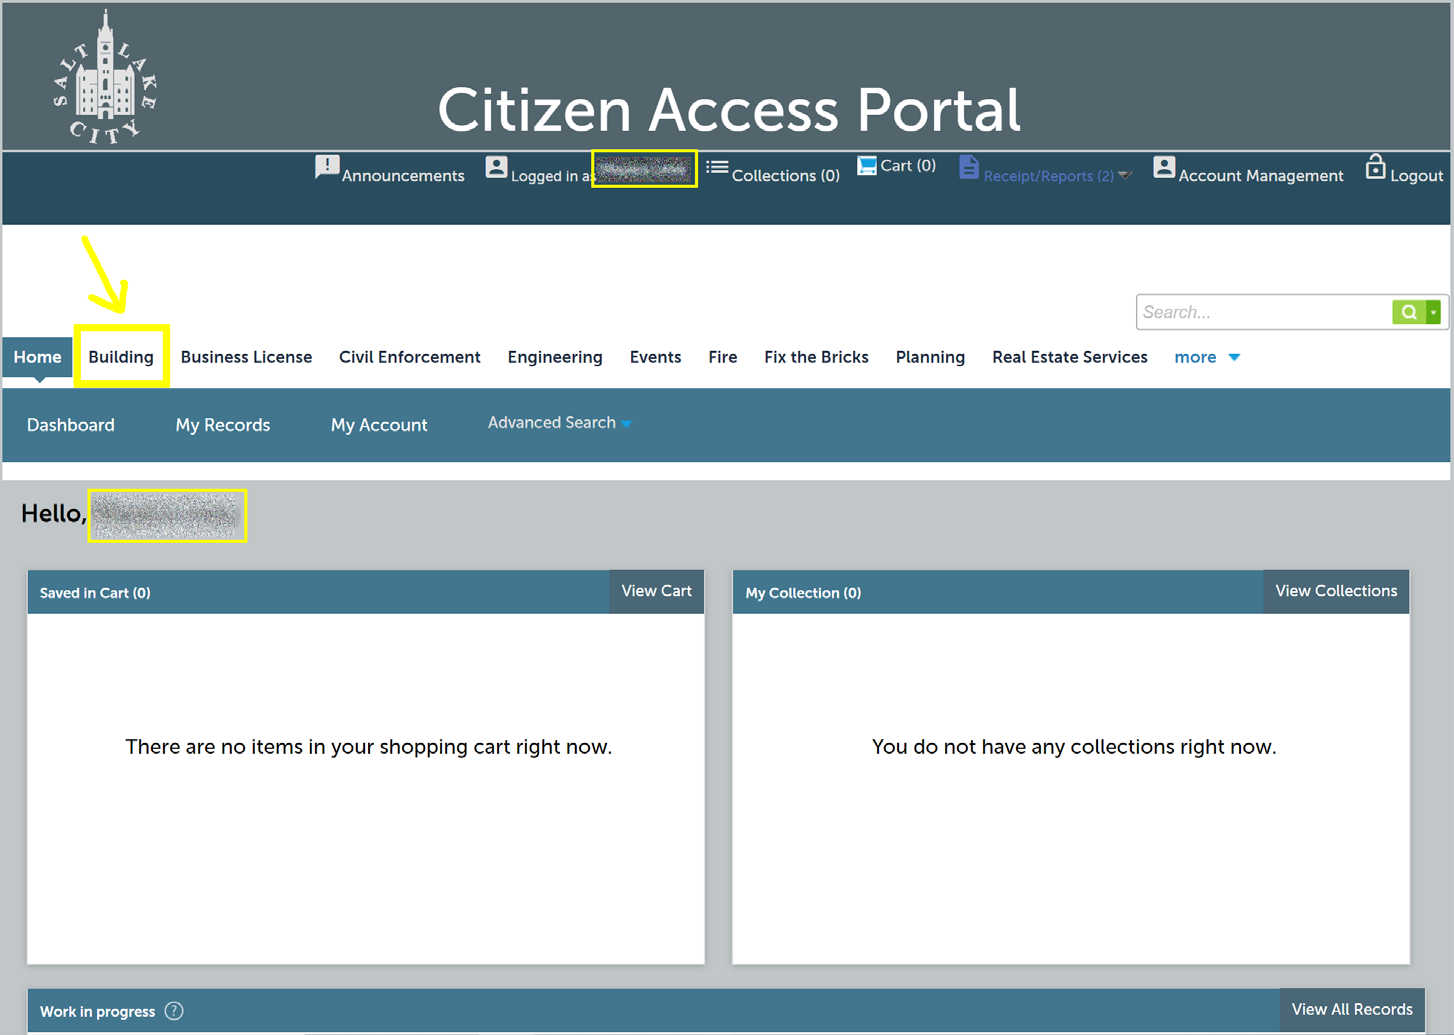Open the Business License tab
Image resolution: width=1454 pixels, height=1035 pixels.
point(246,357)
